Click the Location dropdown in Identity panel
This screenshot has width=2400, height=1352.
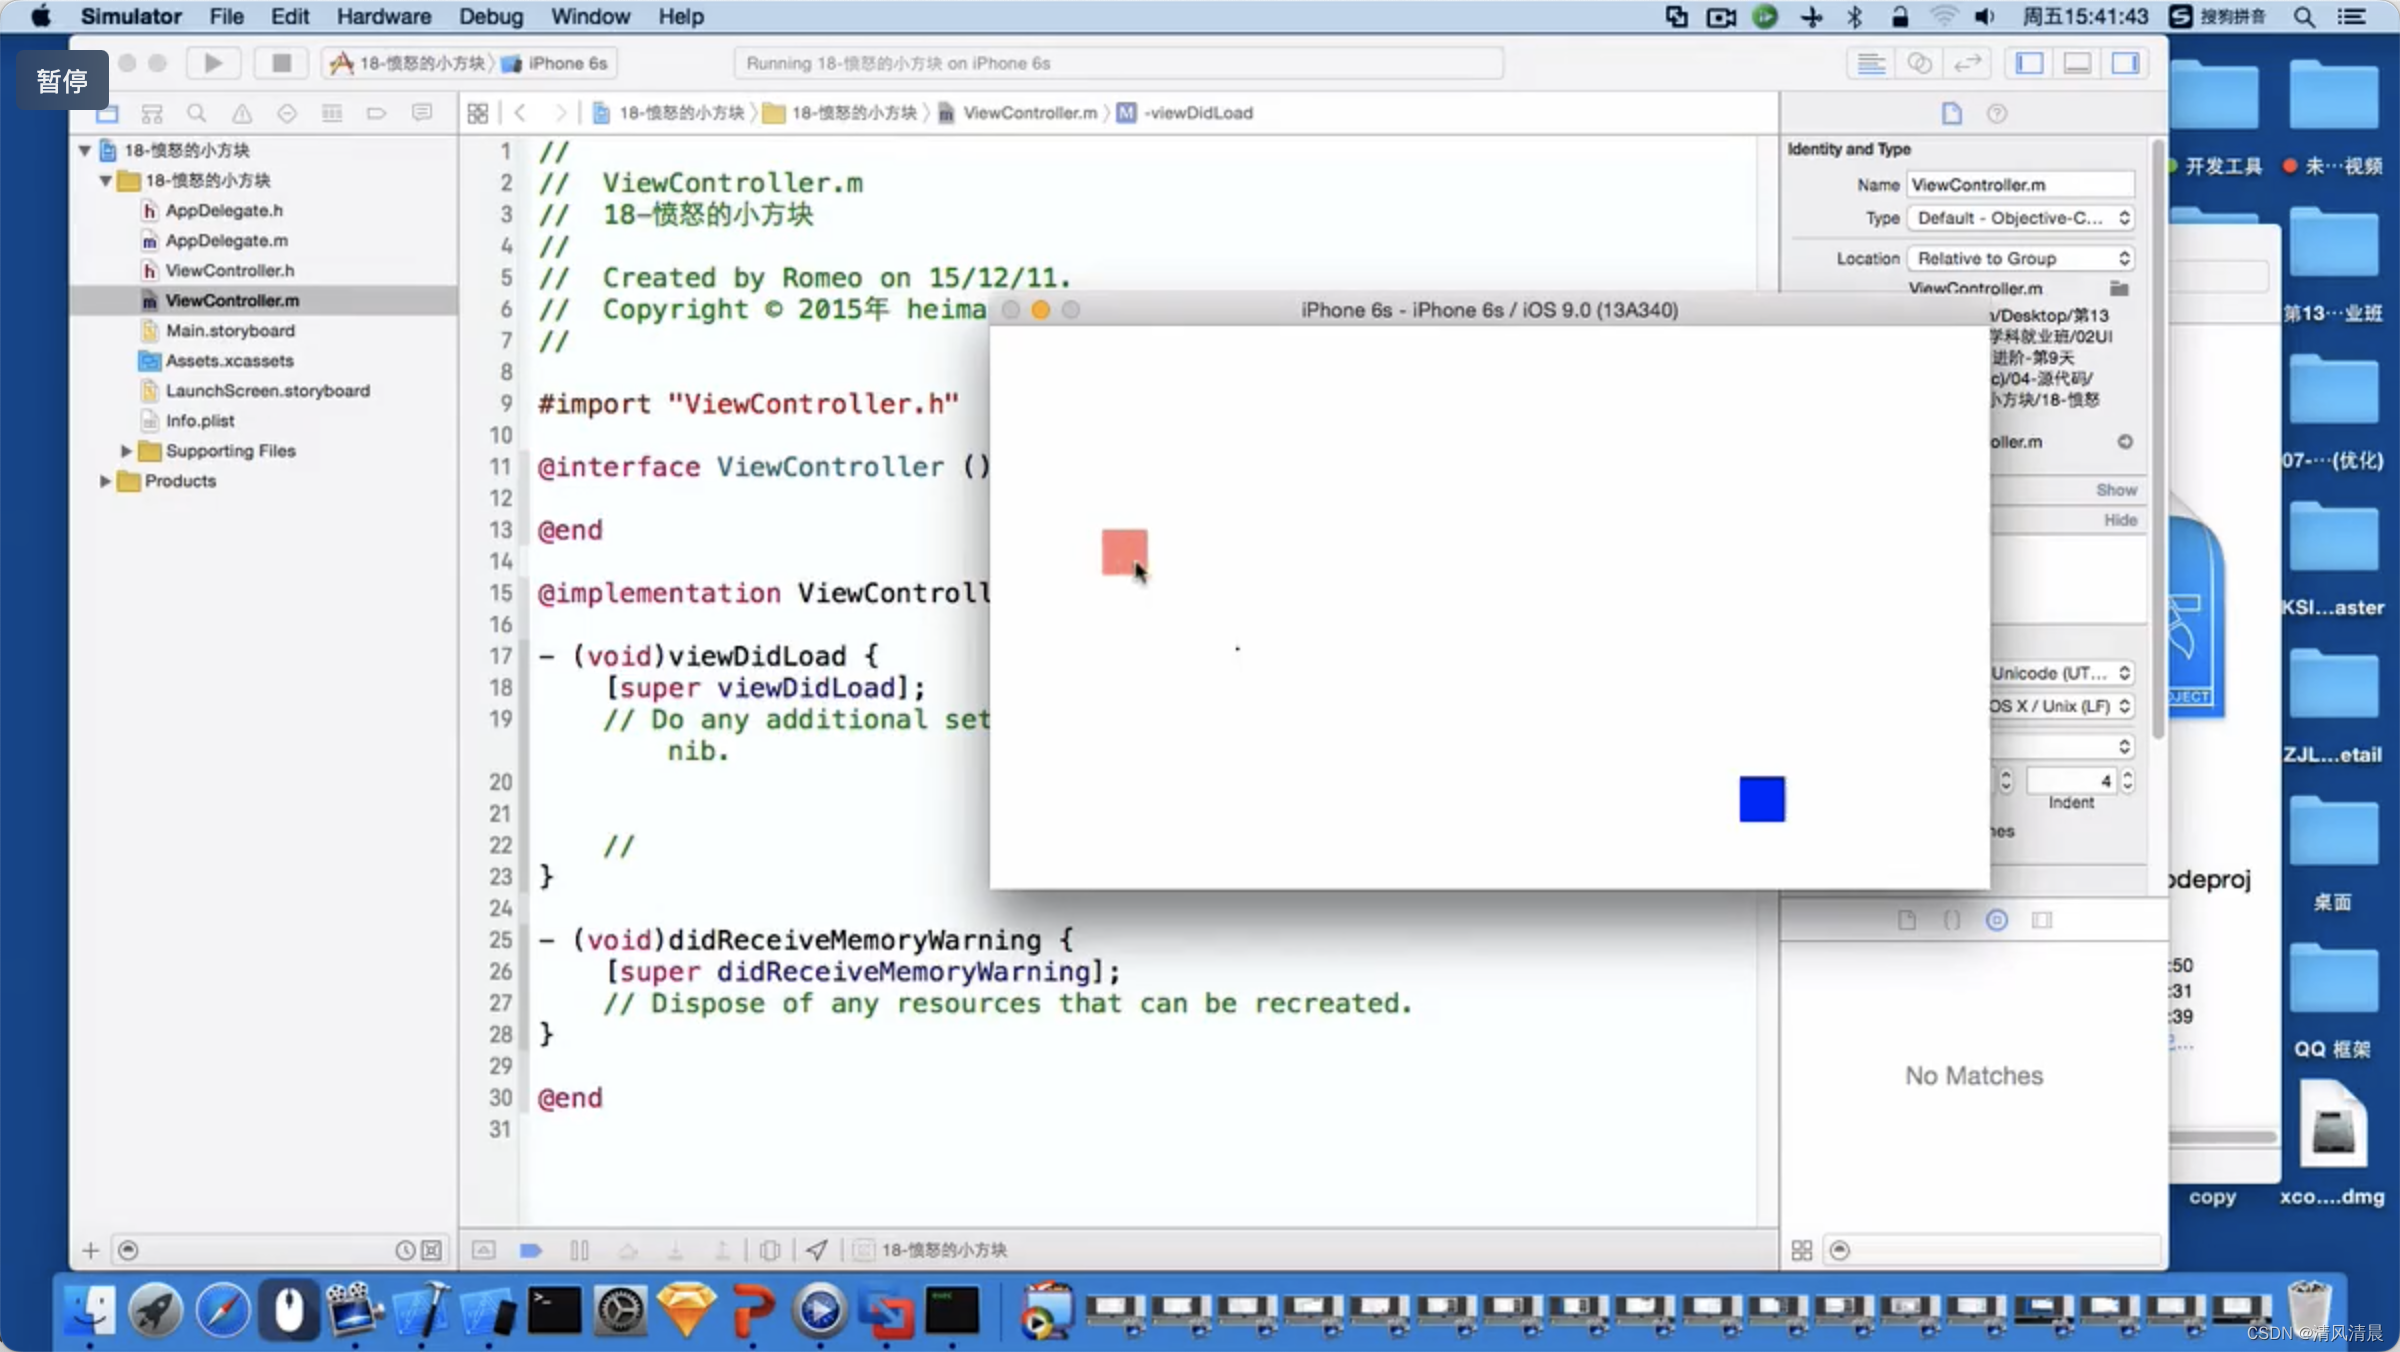[x=2019, y=257]
